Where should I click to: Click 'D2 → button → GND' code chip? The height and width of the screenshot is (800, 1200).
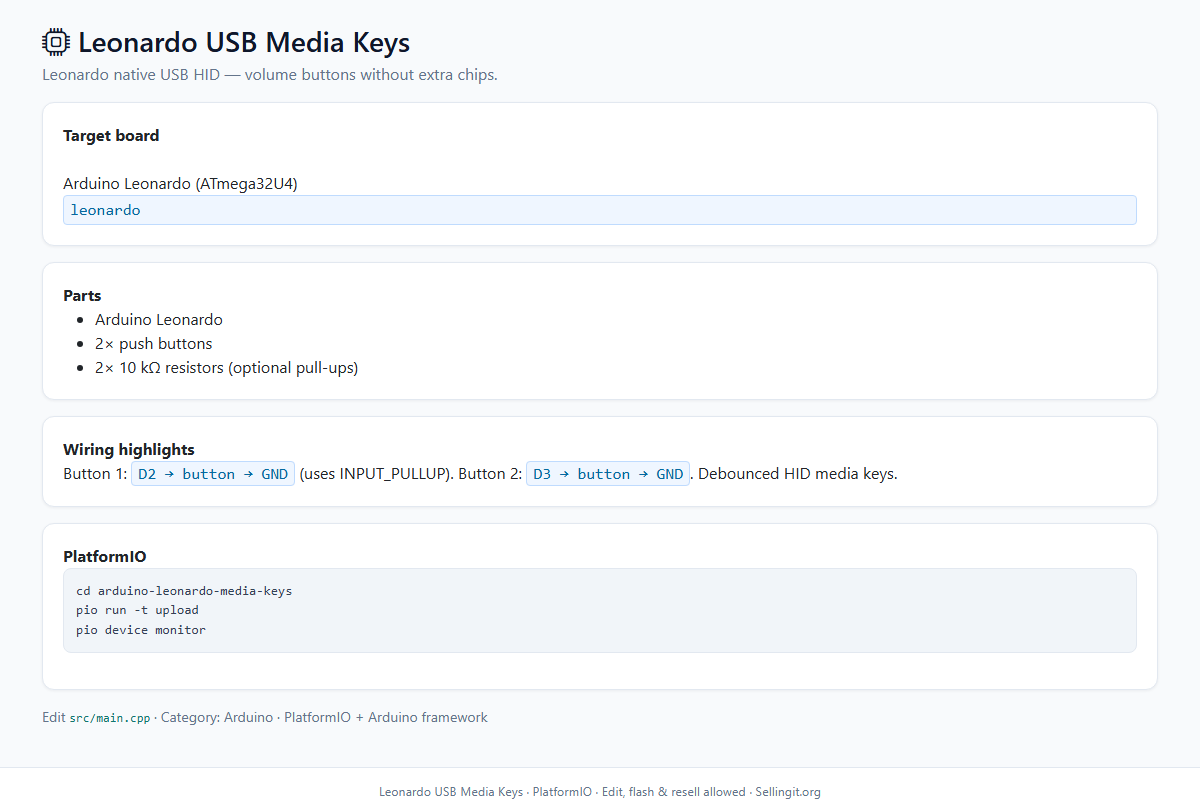point(213,474)
